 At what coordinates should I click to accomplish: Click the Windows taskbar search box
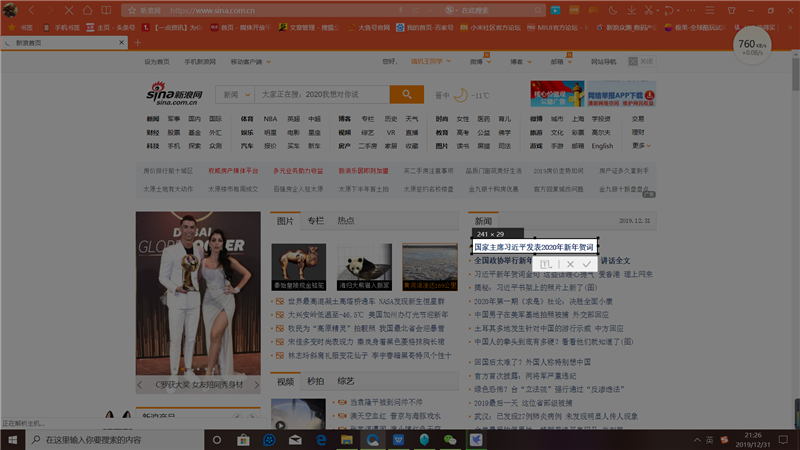[x=115, y=440]
